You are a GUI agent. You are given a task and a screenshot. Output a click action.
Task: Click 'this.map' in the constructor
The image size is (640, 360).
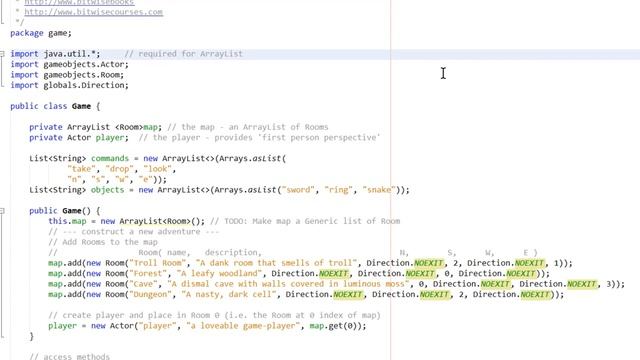click(x=67, y=221)
